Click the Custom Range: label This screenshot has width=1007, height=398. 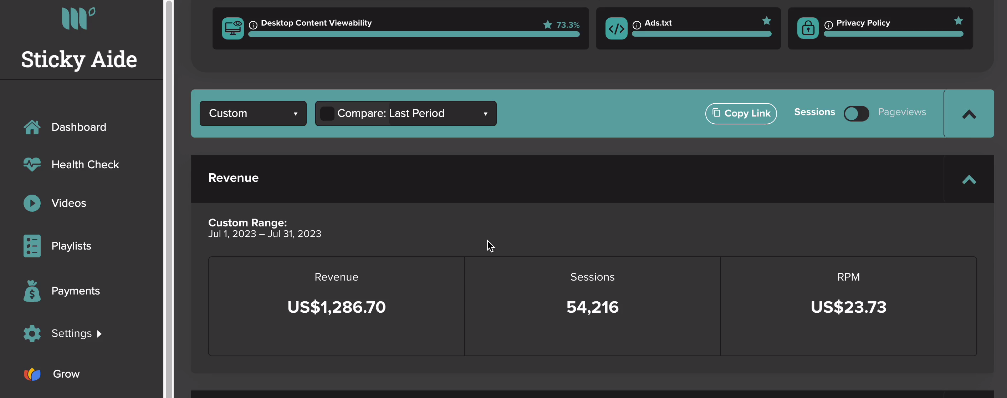click(247, 223)
